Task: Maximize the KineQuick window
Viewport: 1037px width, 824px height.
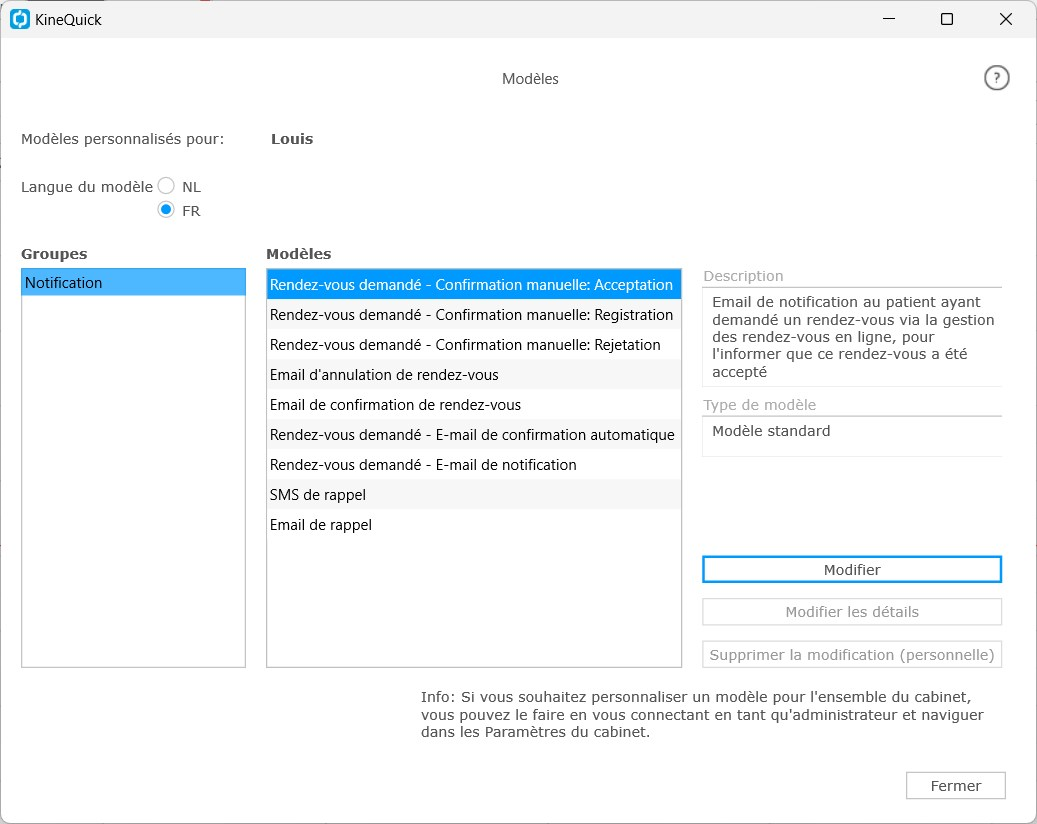Action: click(x=947, y=19)
